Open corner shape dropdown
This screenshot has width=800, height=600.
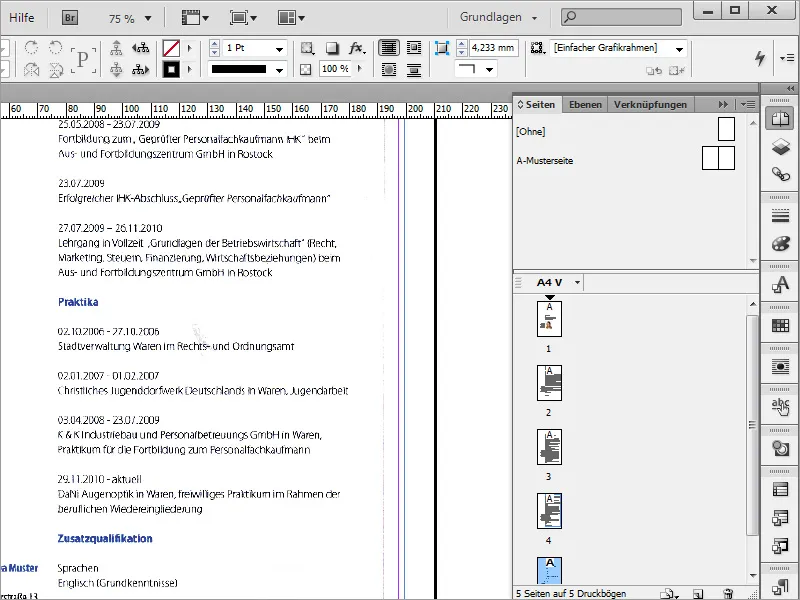[x=489, y=69]
